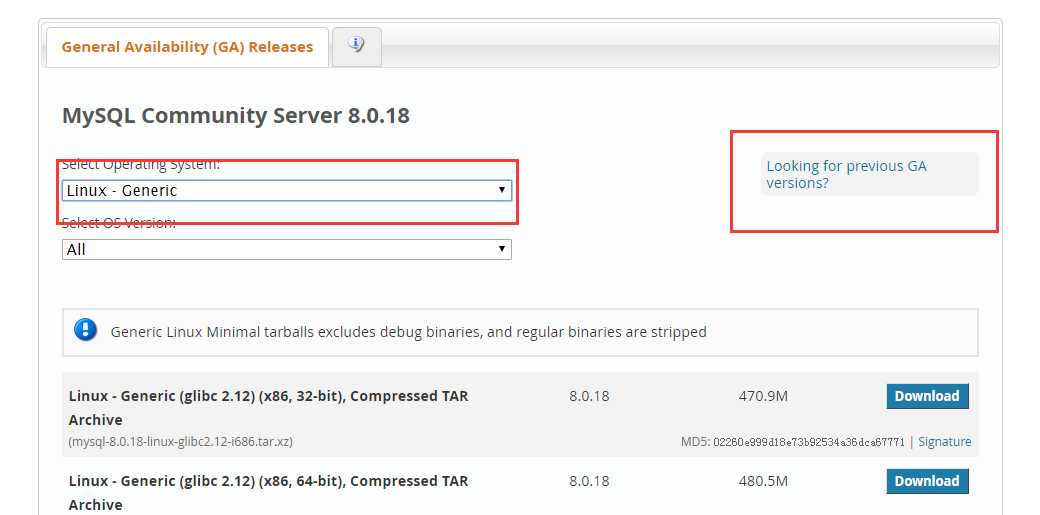Click the 480.5M file size value
1040x515 pixels.
coord(763,481)
